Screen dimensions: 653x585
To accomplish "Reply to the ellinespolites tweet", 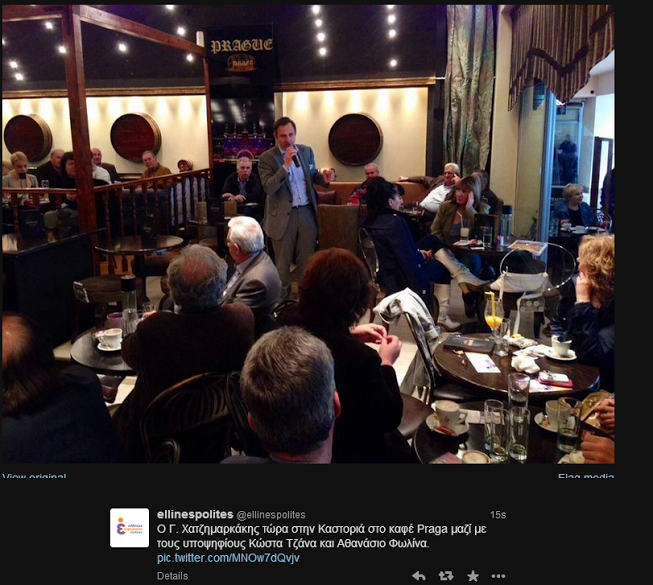I will click(419, 576).
